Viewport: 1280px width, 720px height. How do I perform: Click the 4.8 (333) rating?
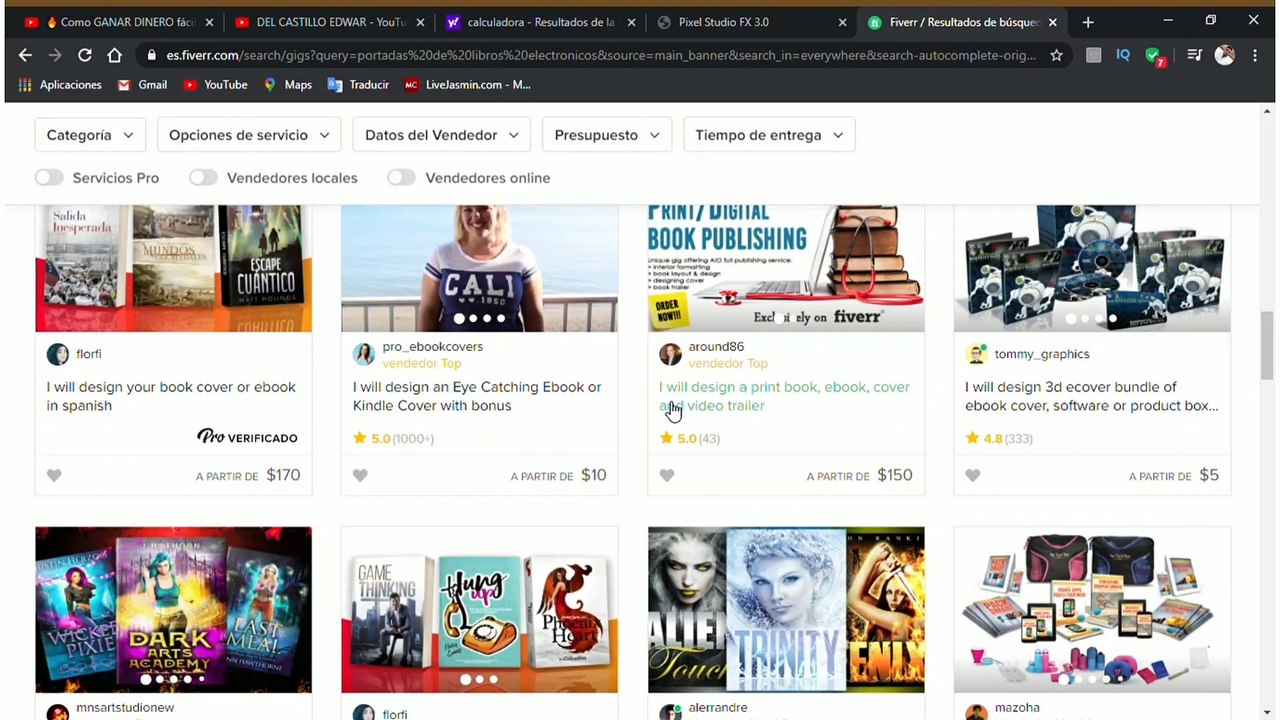click(999, 438)
